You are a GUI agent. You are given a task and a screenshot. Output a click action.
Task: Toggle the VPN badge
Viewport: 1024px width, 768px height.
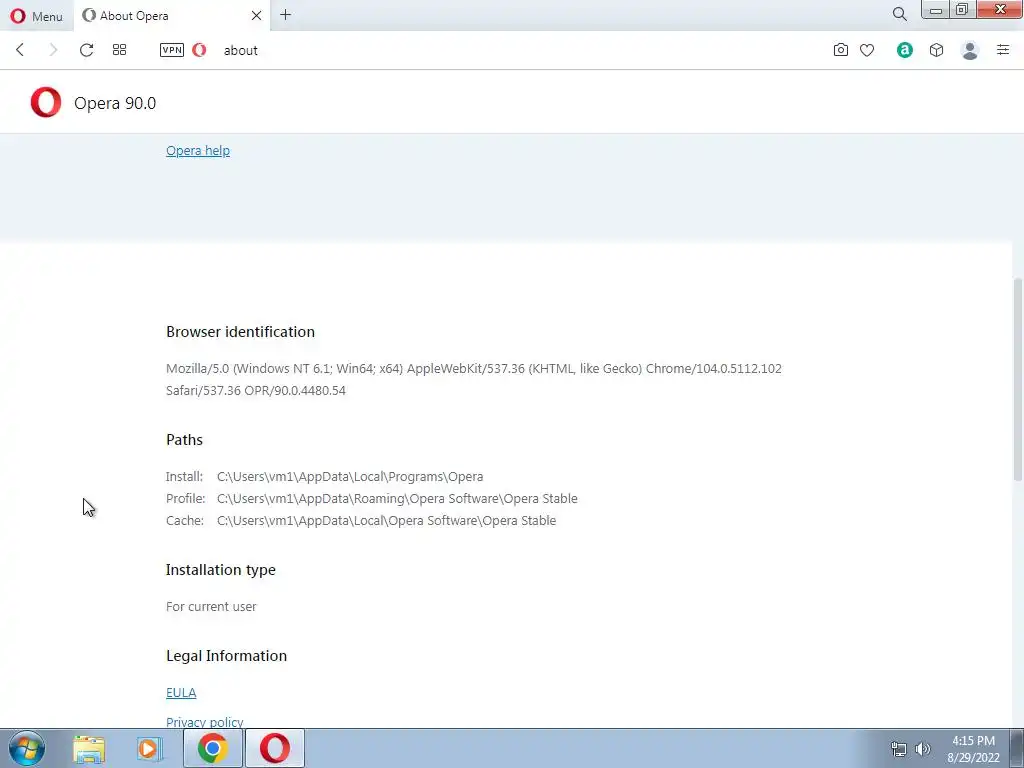[x=172, y=50]
